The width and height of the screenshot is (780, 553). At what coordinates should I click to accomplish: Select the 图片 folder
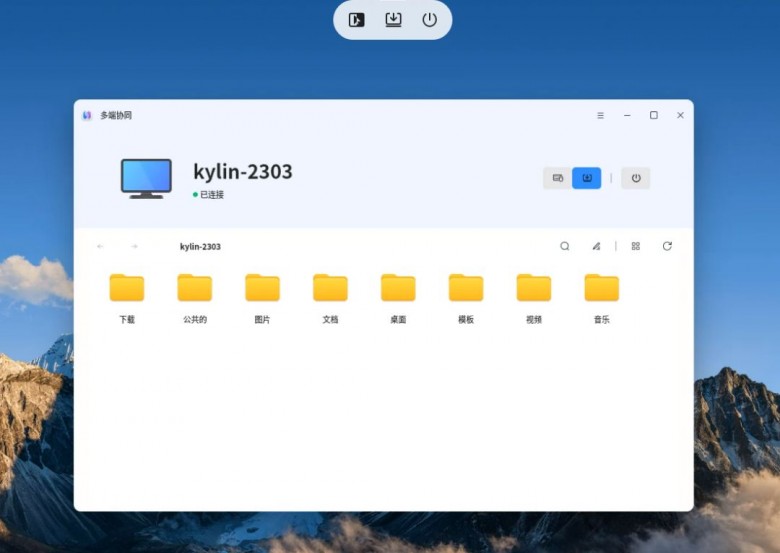pyautogui.click(x=262, y=298)
